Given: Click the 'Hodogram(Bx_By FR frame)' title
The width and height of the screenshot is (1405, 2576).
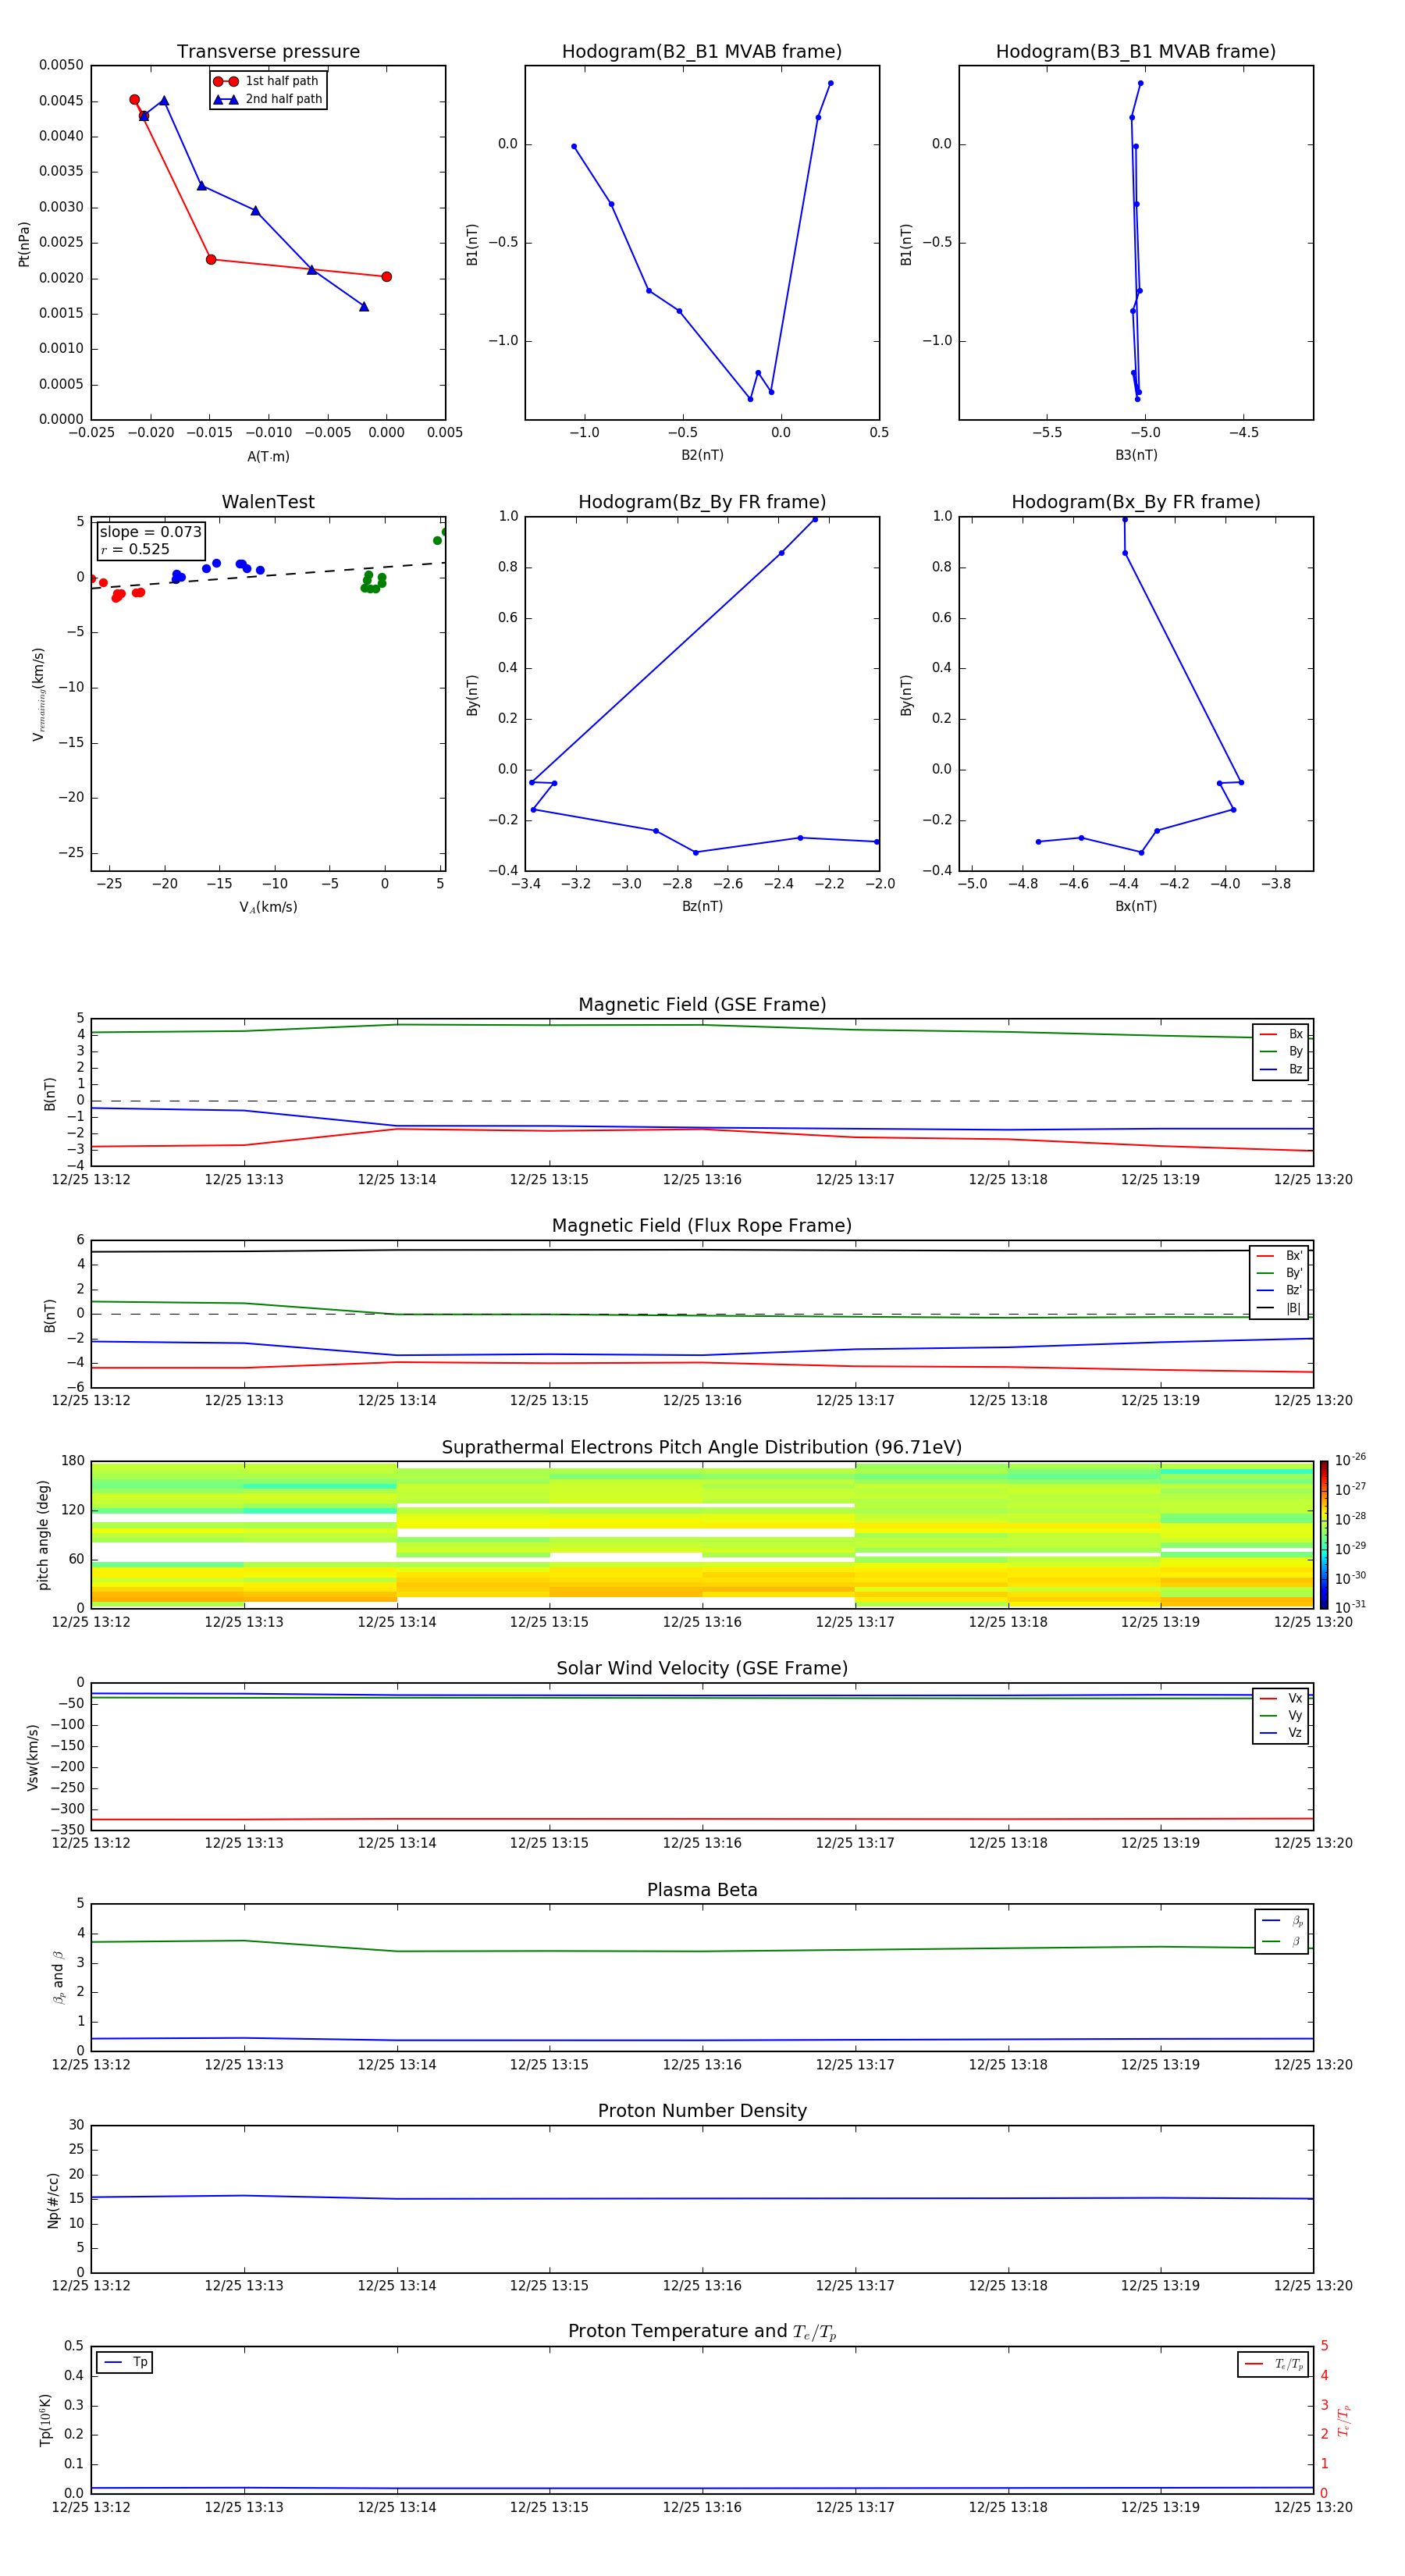Looking at the screenshot, I should 1136,502.
